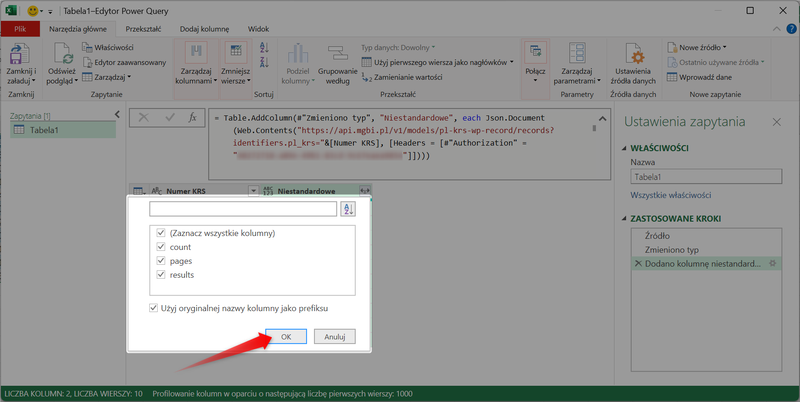
Task: Click Zamienianie wartości
Action: 402,77
